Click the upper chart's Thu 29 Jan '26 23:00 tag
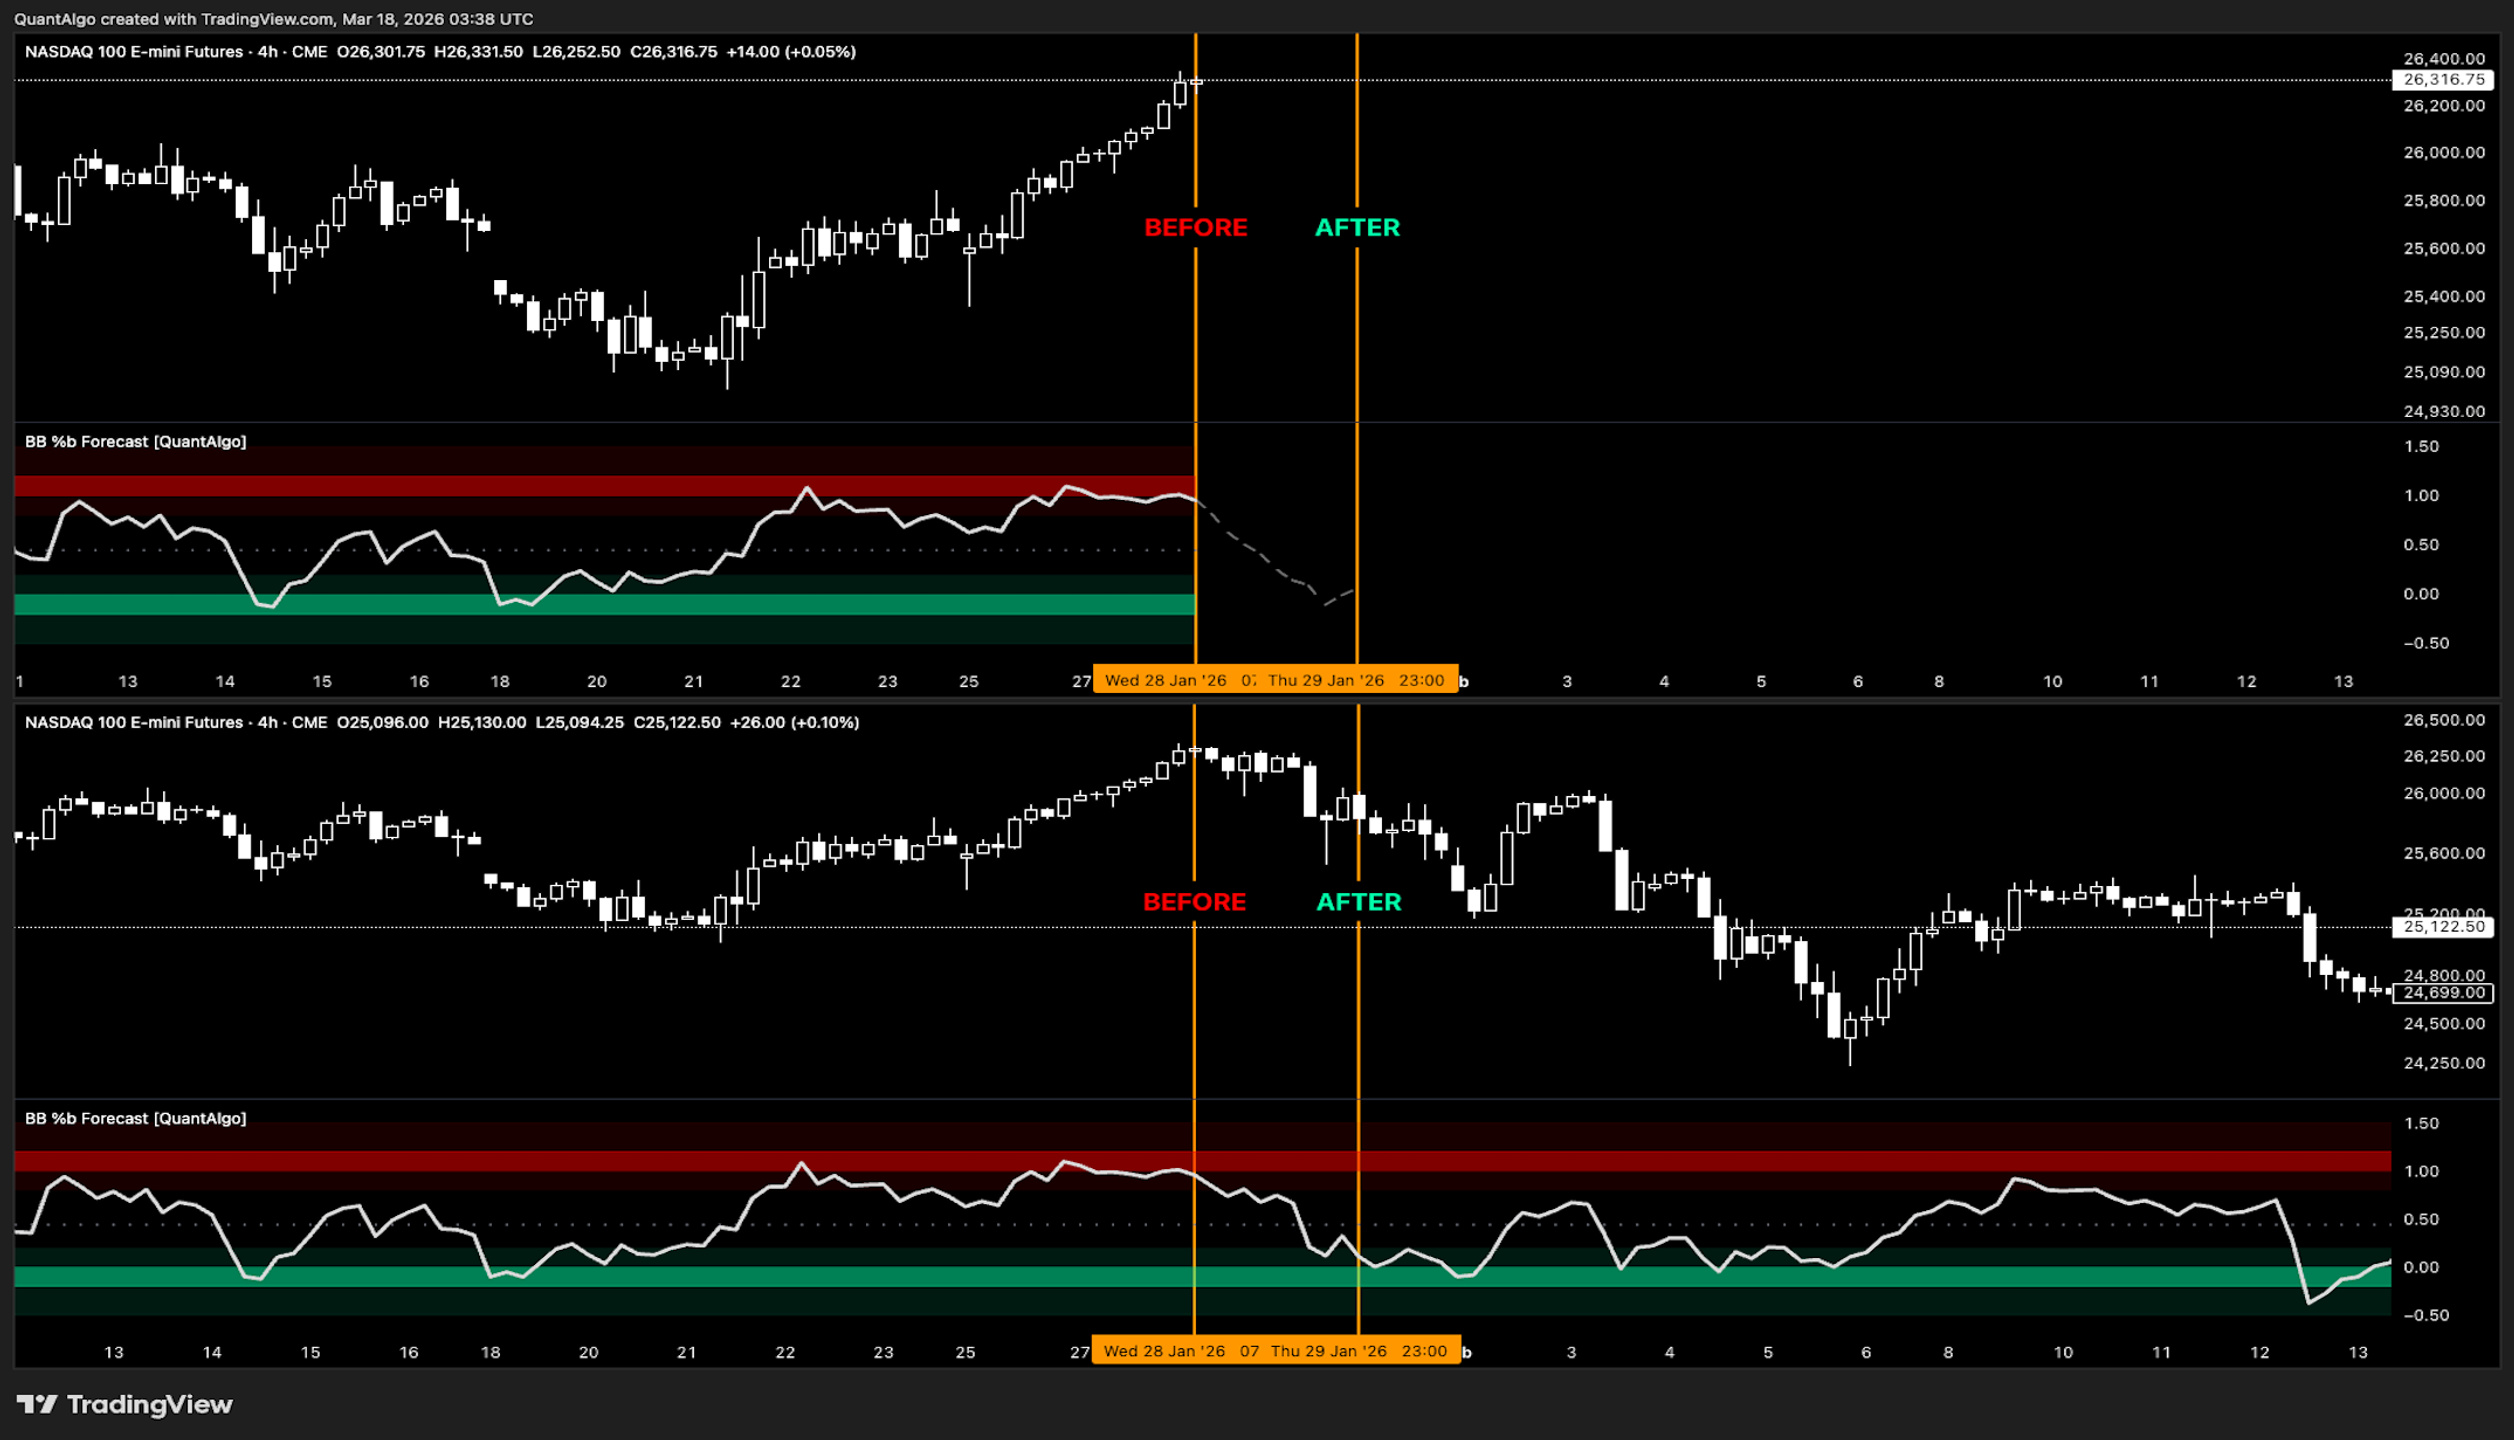The image size is (2514, 1440). pos(1356,680)
